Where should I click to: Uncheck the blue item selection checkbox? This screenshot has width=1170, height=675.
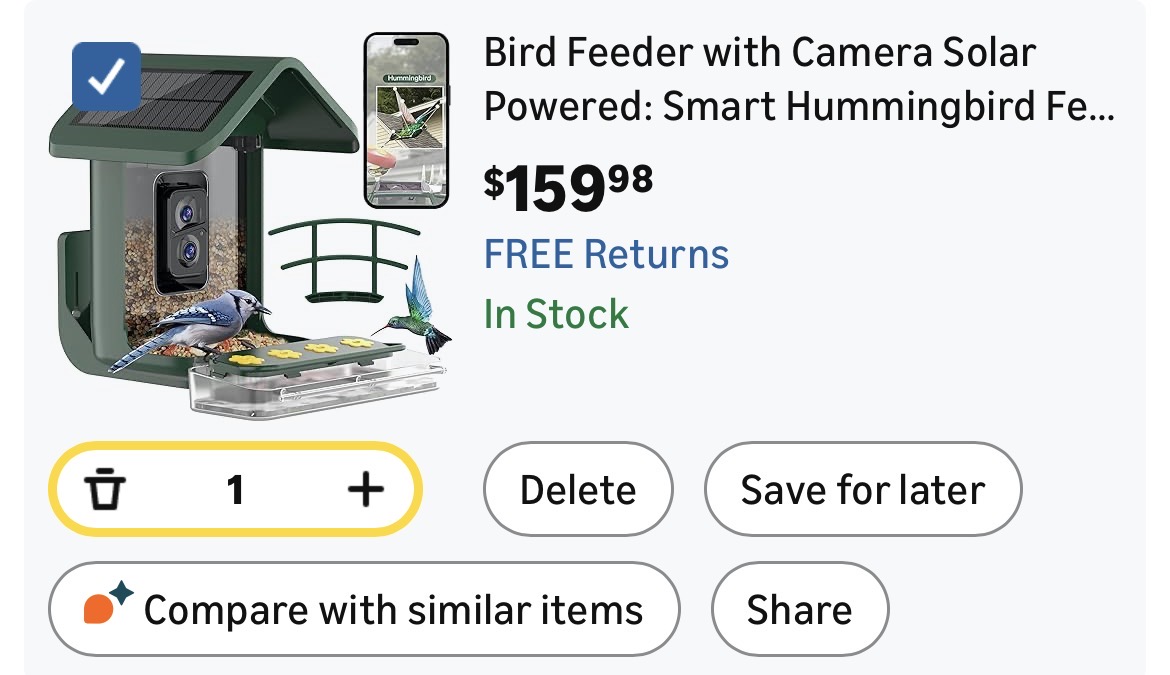[x=107, y=77]
